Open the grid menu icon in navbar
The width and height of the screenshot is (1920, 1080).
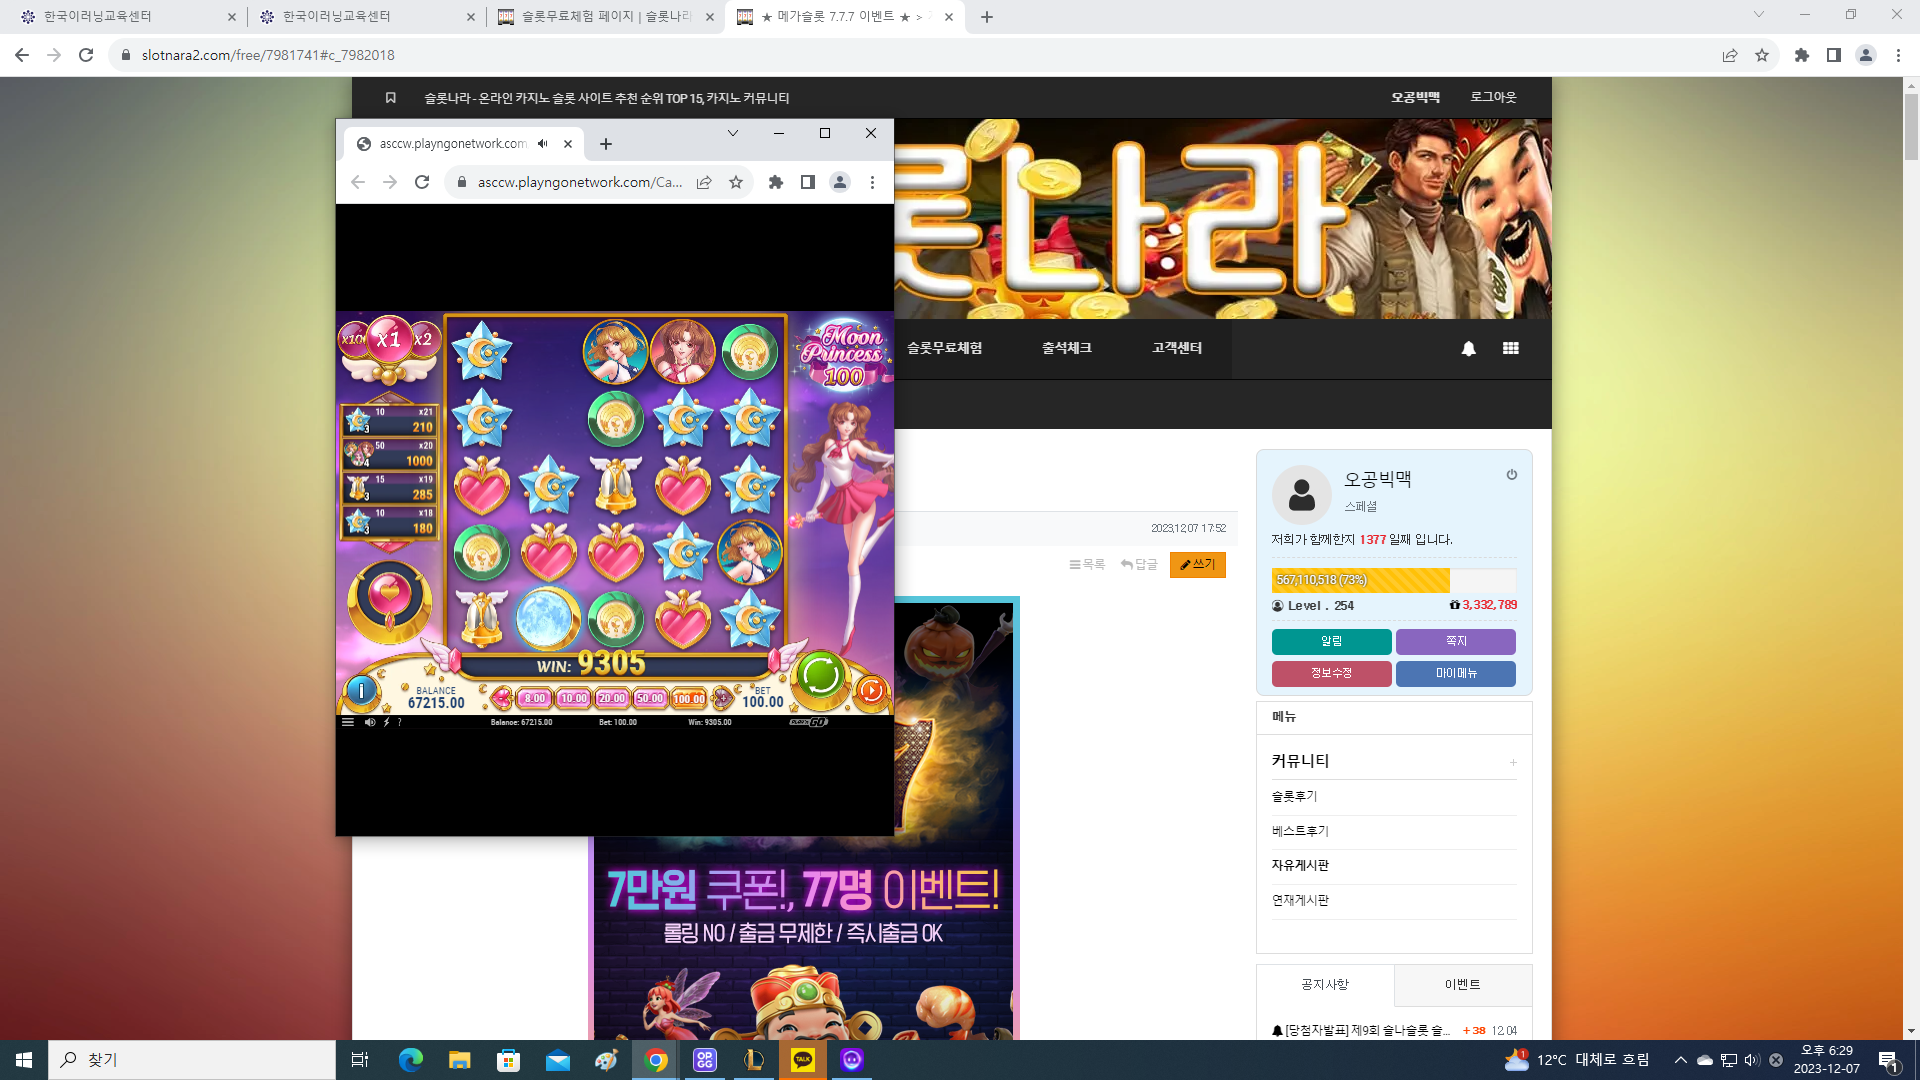[x=1510, y=348]
